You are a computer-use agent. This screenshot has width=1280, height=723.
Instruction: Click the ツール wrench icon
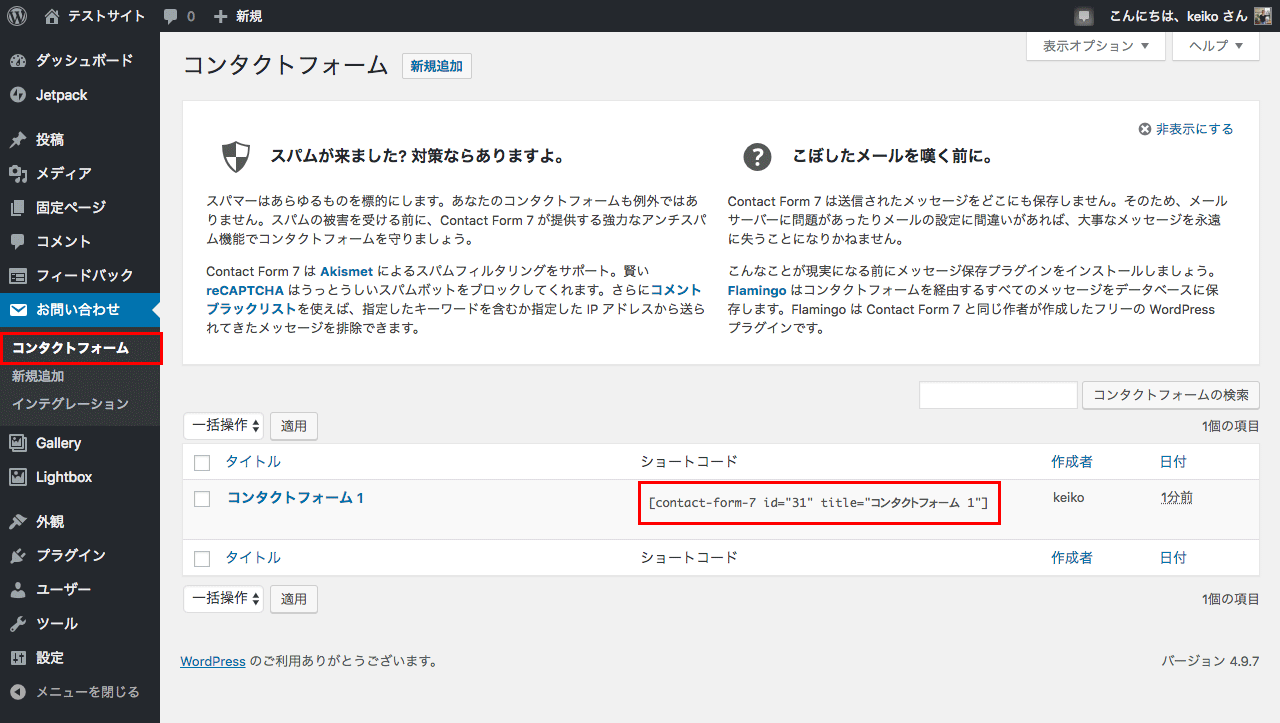click(18, 624)
